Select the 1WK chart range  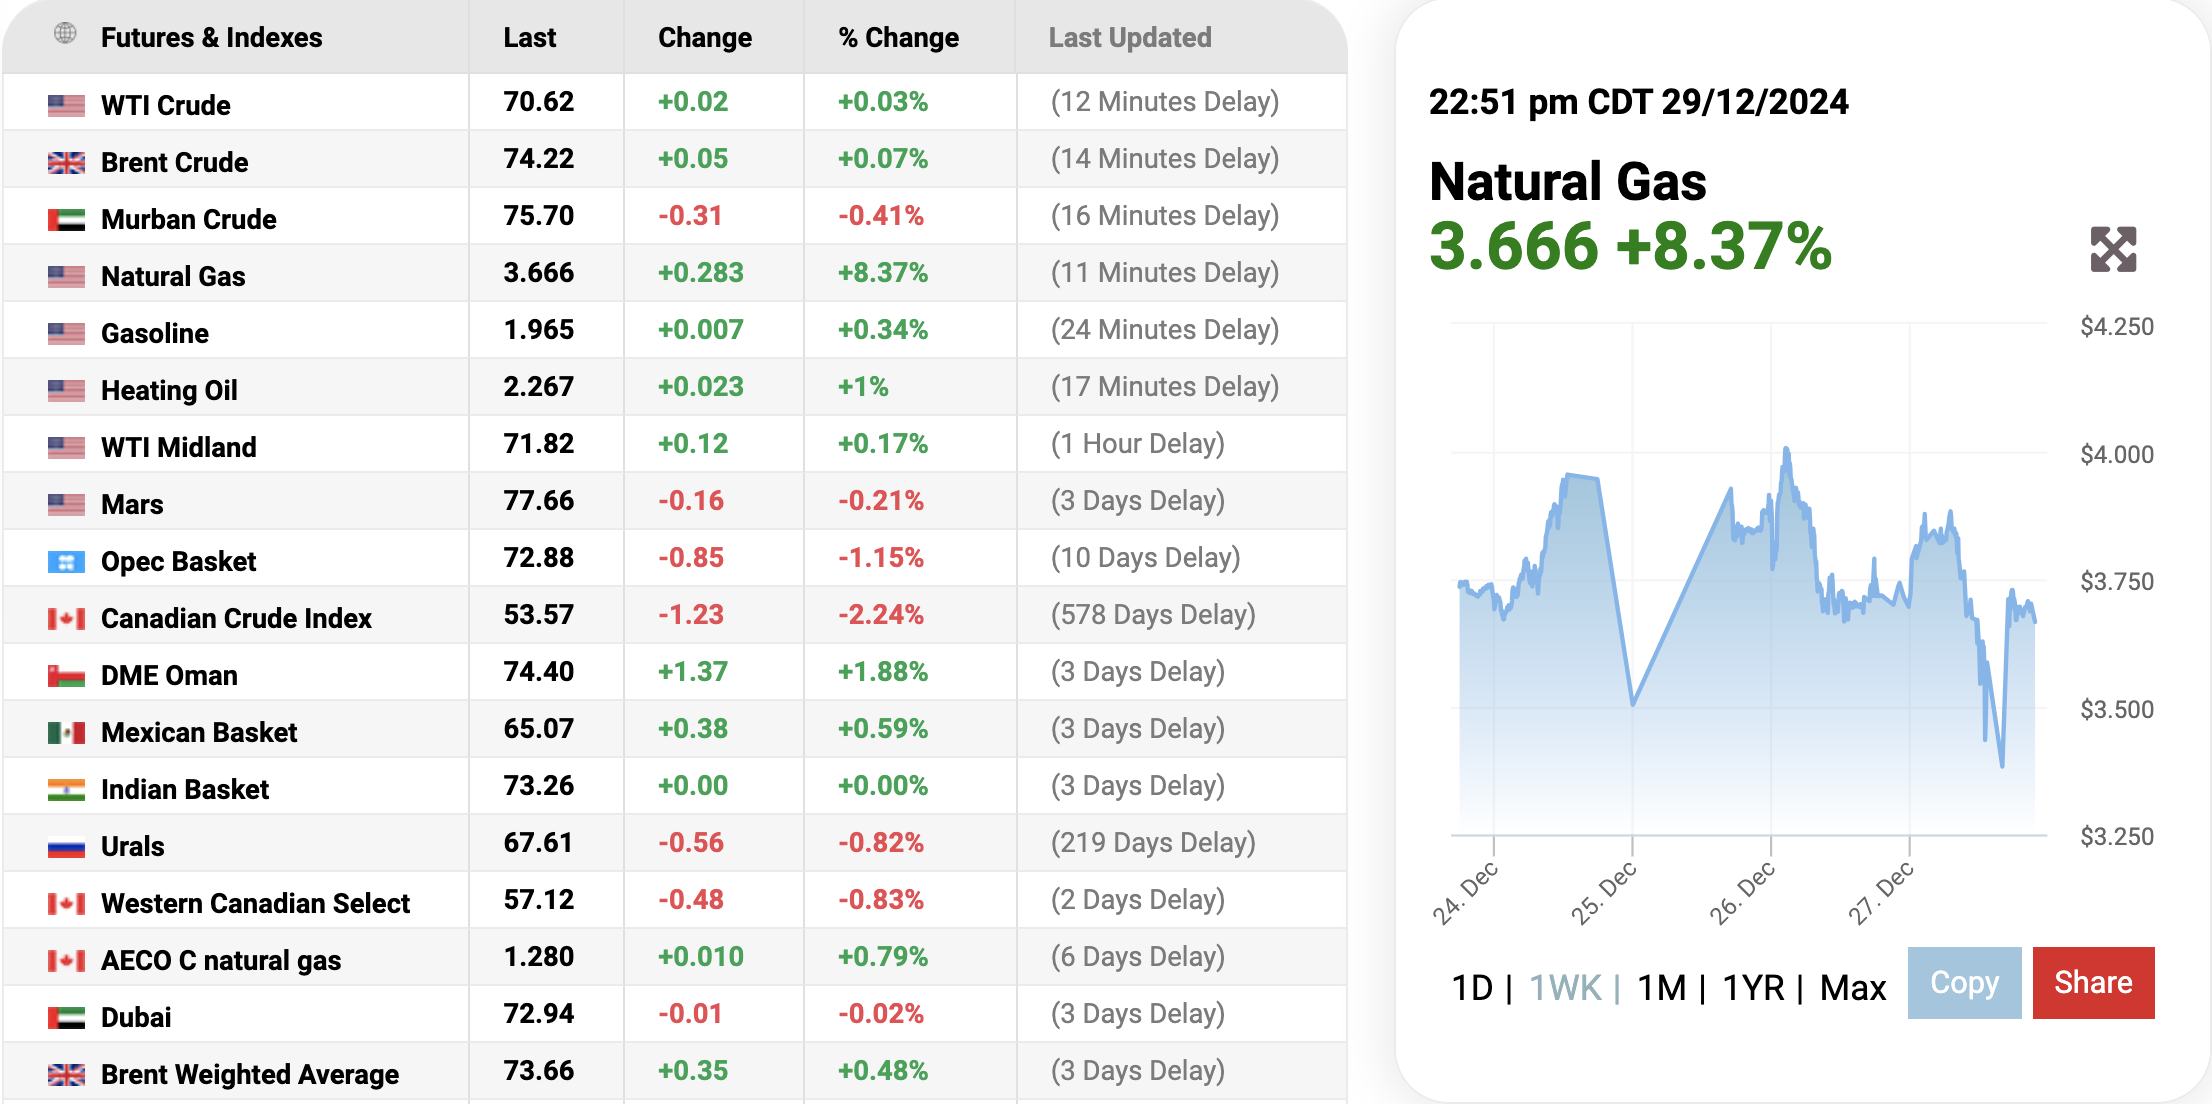1566,988
